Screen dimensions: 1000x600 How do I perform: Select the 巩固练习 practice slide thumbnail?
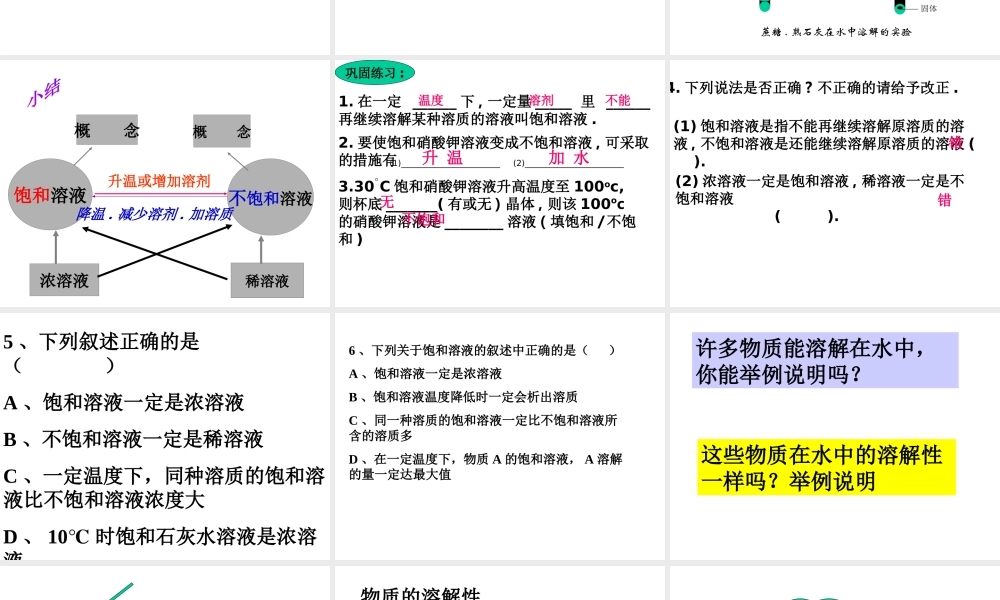pos(499,183)
